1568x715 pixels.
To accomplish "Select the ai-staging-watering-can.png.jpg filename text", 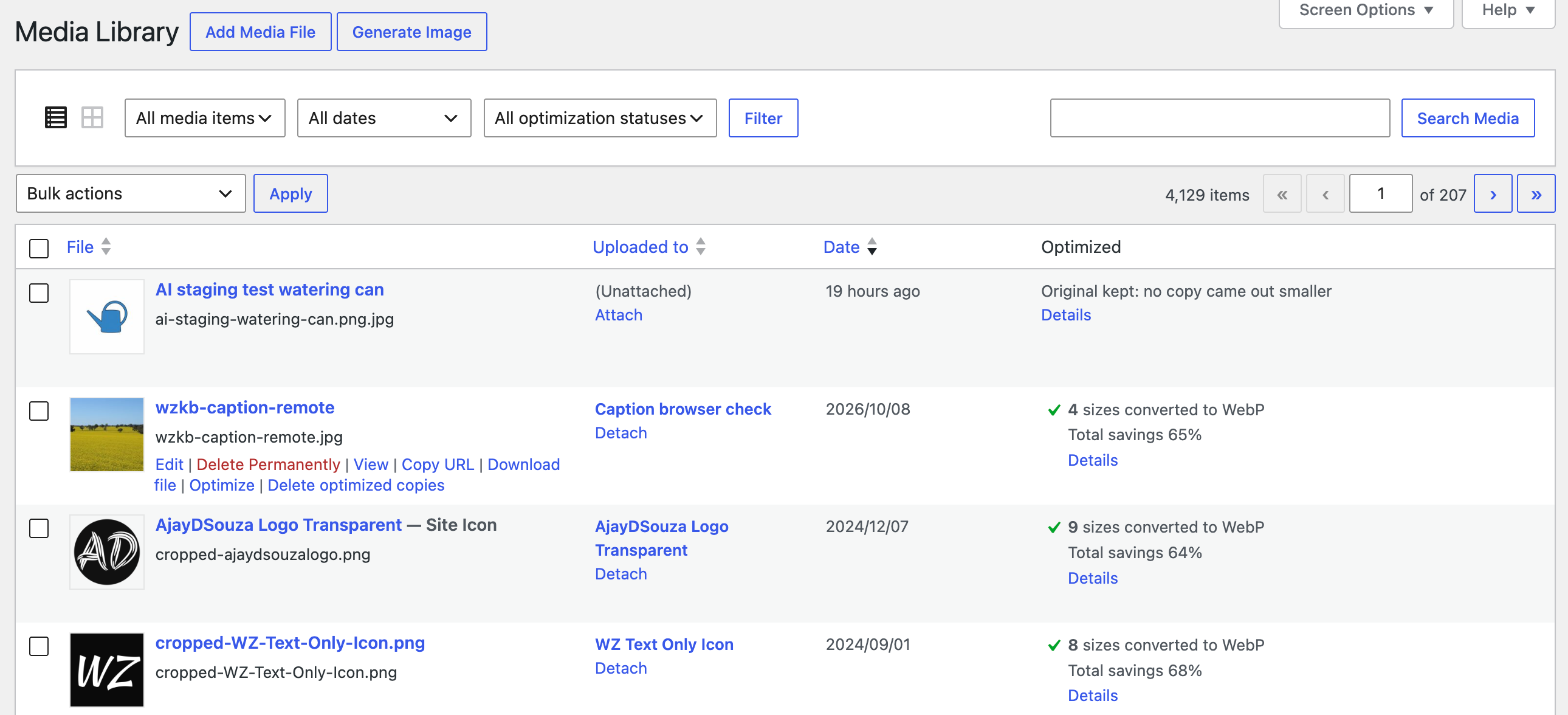I will coord(275,320).
